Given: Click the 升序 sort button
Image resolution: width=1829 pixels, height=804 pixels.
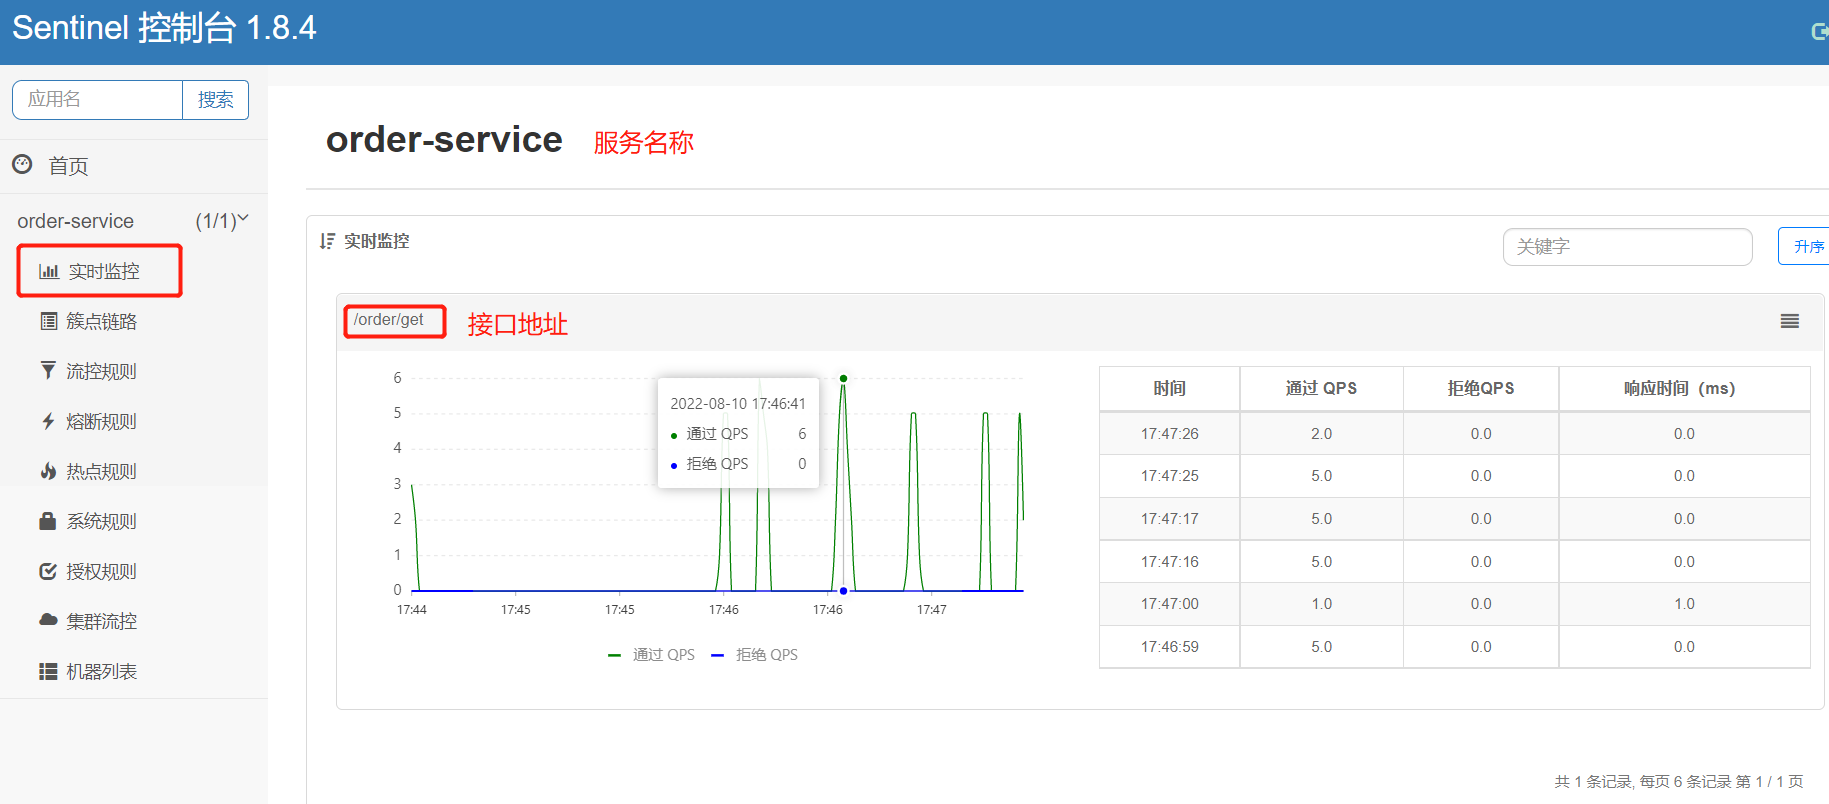Looking at the screenshot, I should 1806,247.
